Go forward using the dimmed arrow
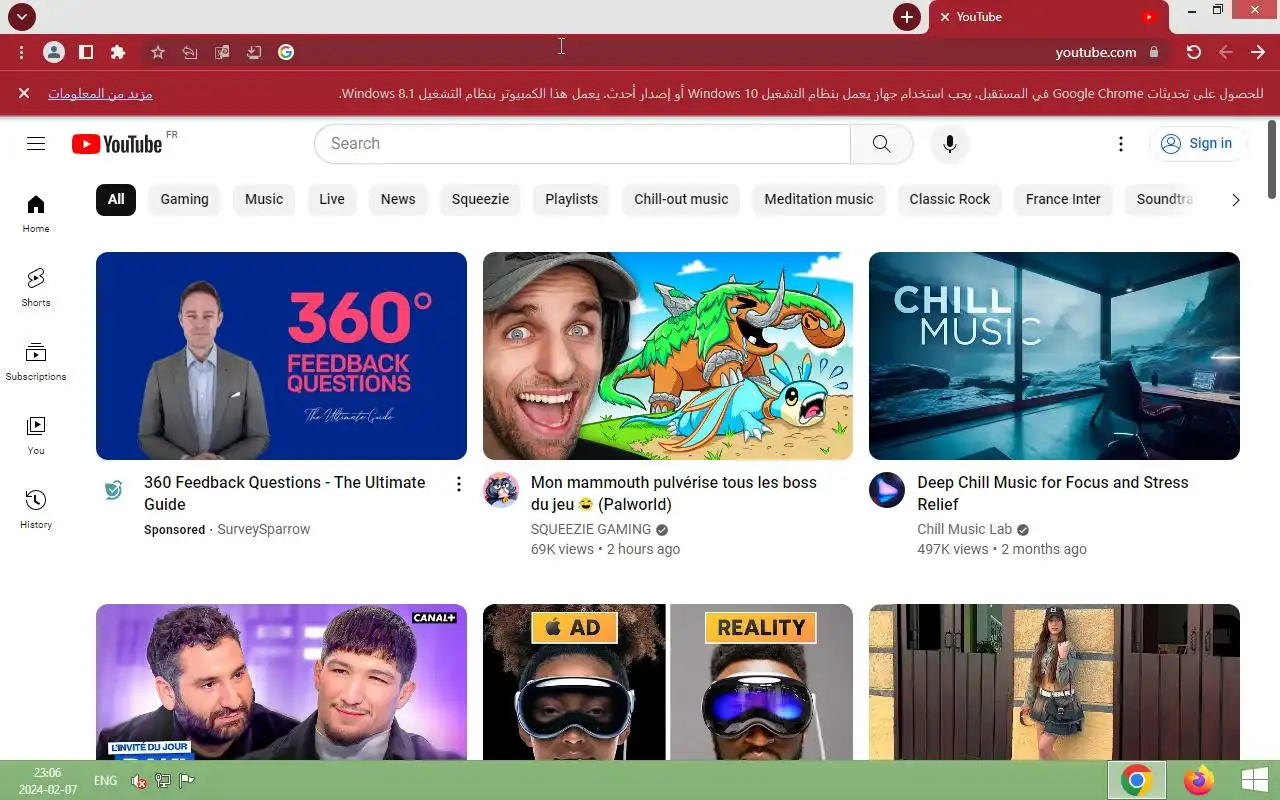 (x=1226, y=52)
